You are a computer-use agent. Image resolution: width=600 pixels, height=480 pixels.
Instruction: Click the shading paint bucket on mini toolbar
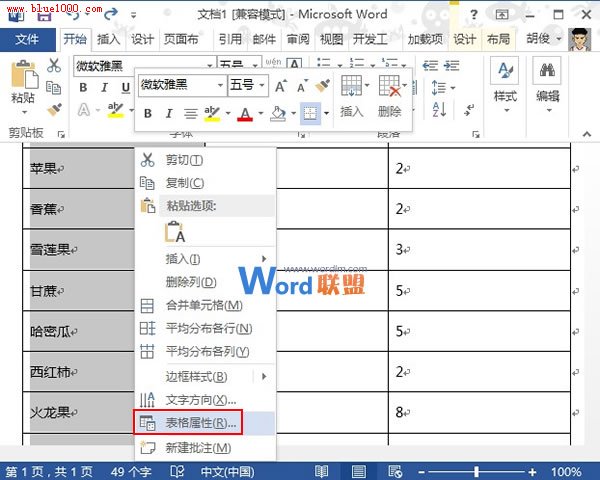point(278,113)
